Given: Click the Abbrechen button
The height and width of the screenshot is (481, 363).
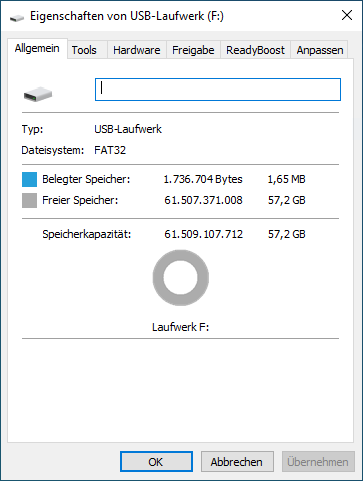Looking at the screenshot, I should (x=237, y=462).
